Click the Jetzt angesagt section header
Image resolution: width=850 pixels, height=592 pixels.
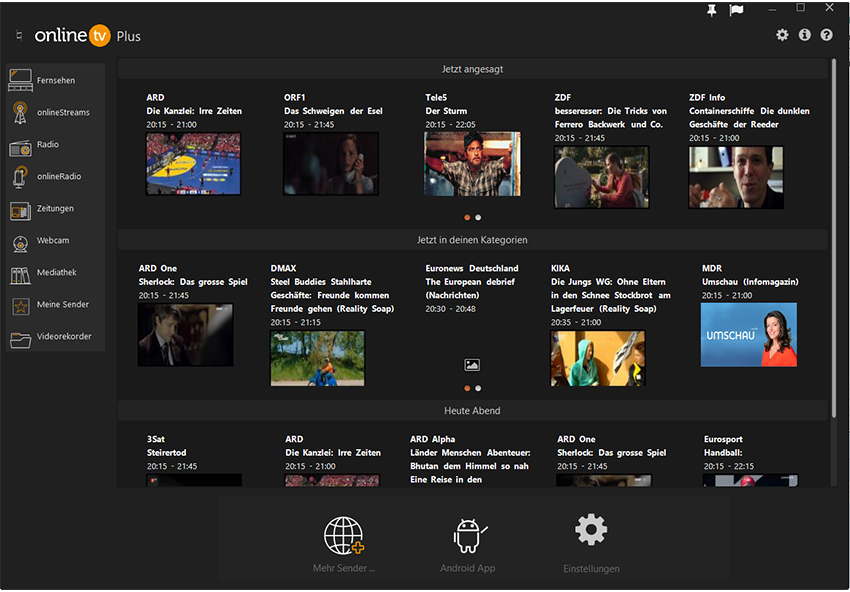click(473, 69)
